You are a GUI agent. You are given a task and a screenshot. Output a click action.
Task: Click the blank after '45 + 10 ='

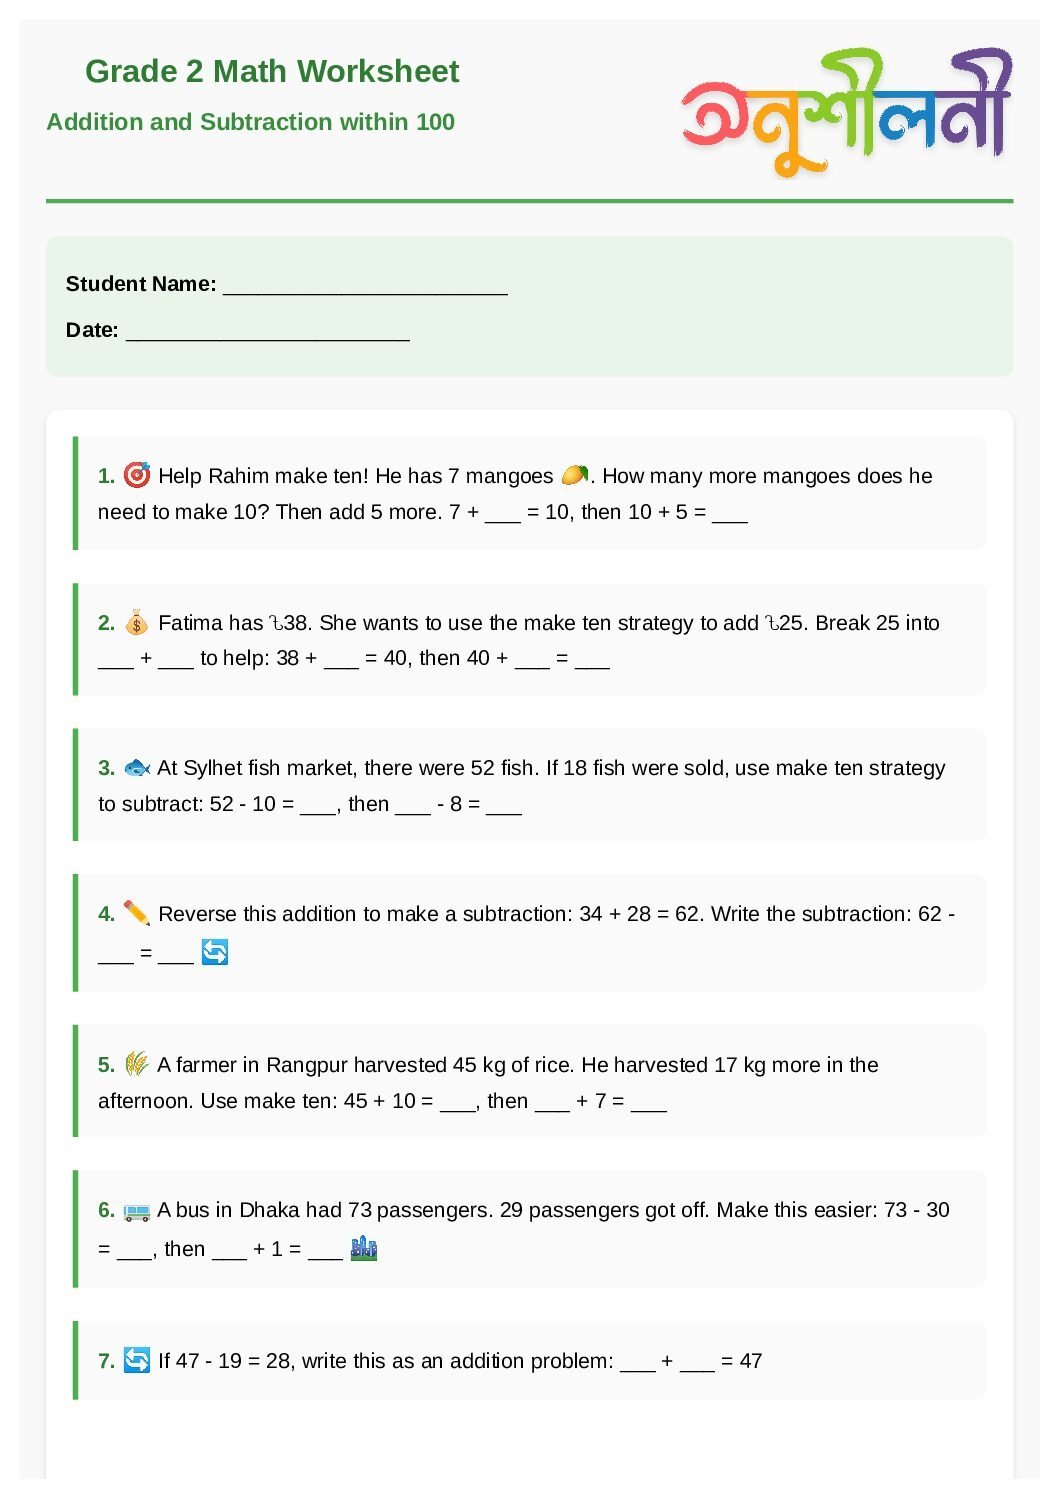pos(458,1103)
